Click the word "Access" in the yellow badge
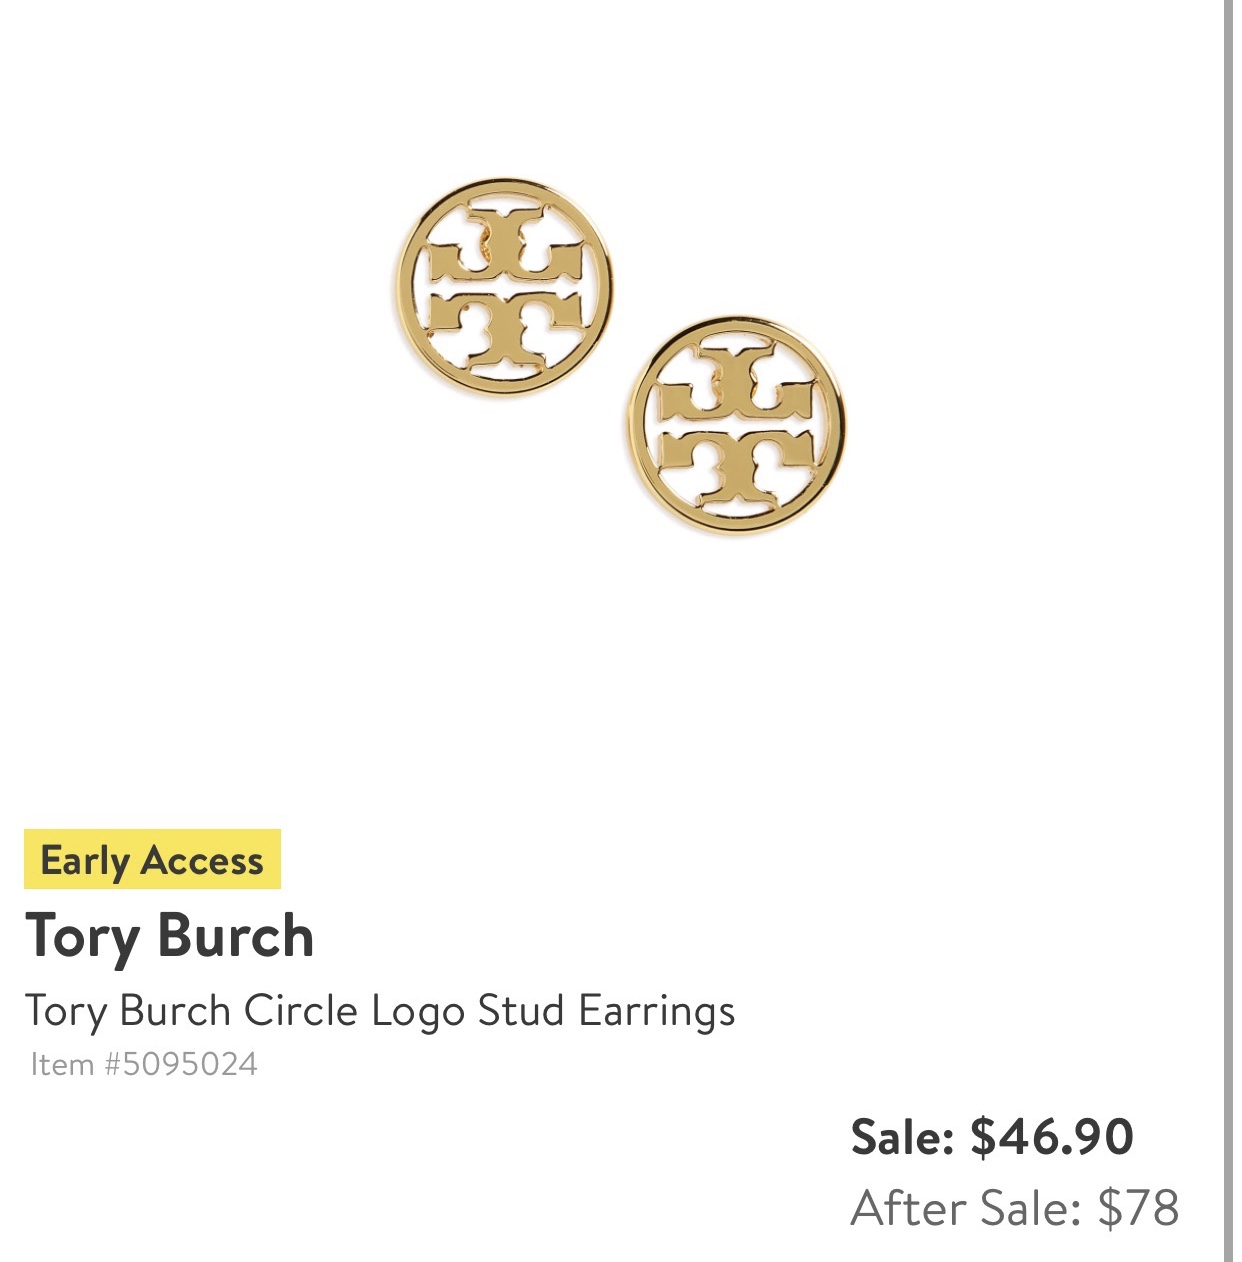Screen dimensions: 1242x1262 202,860
